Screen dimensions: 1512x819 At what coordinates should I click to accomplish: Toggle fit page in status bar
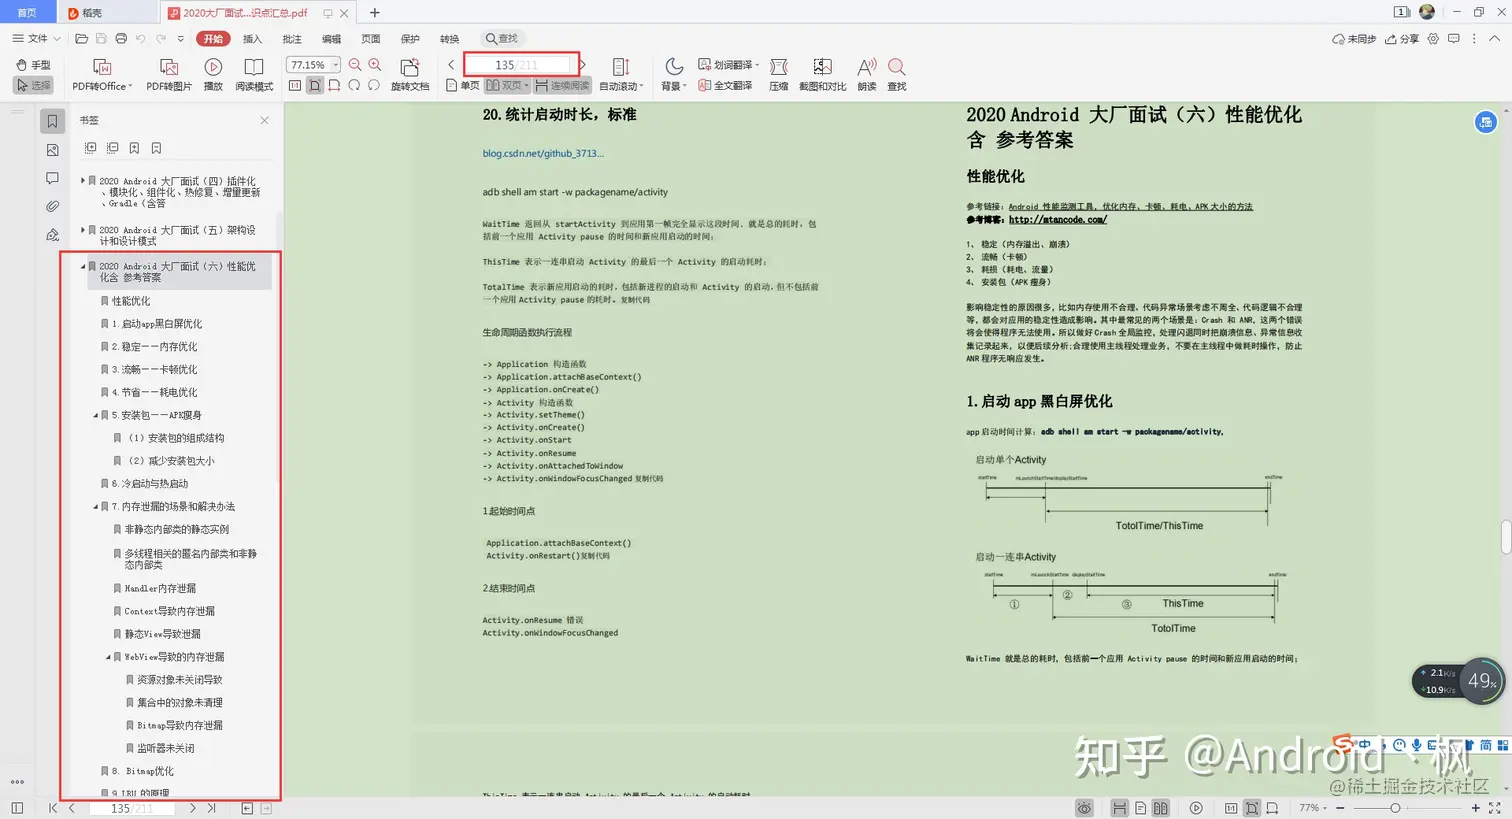[x=1251, y=808]
